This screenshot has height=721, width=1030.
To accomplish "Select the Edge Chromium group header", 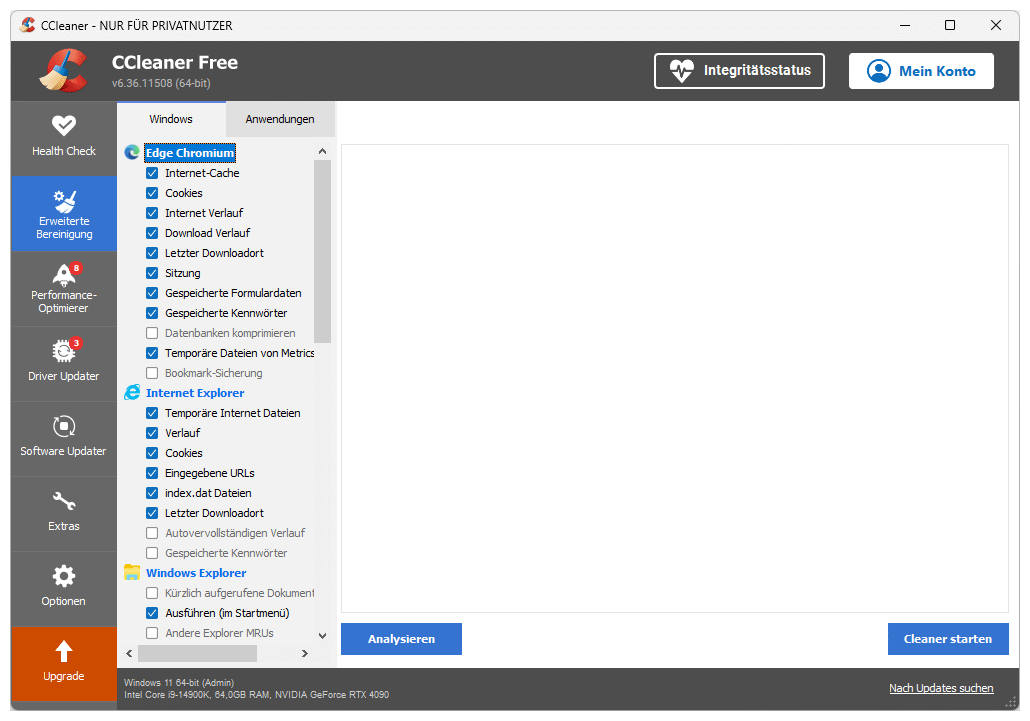I will 190,152.
